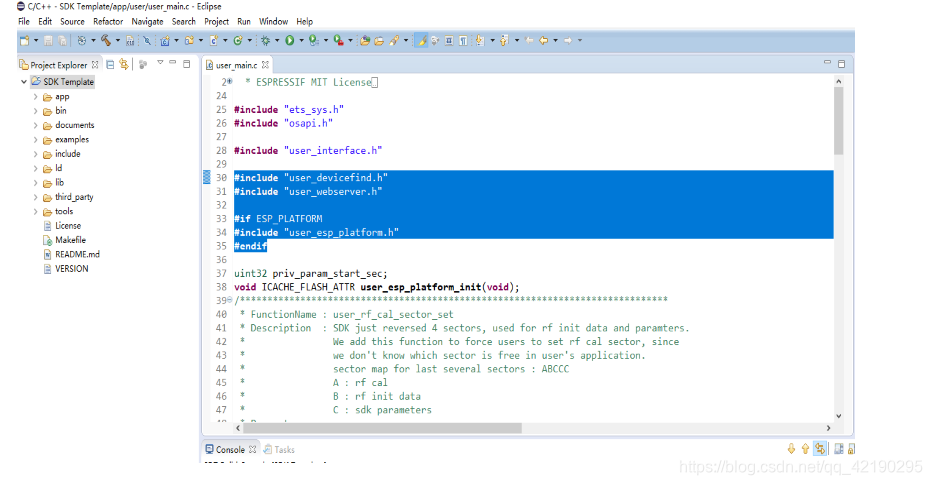Toggle the highlighted Console arrows button

coord(820,449)
